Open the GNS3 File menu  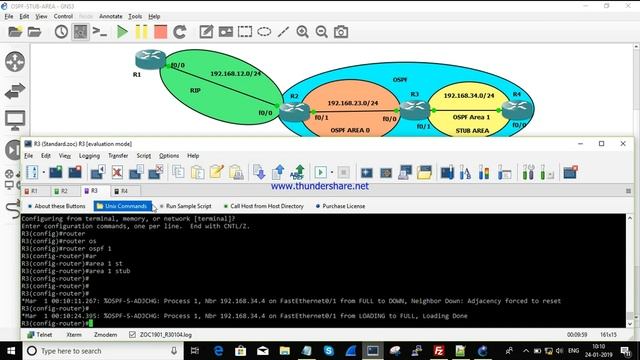click(9, 16)
